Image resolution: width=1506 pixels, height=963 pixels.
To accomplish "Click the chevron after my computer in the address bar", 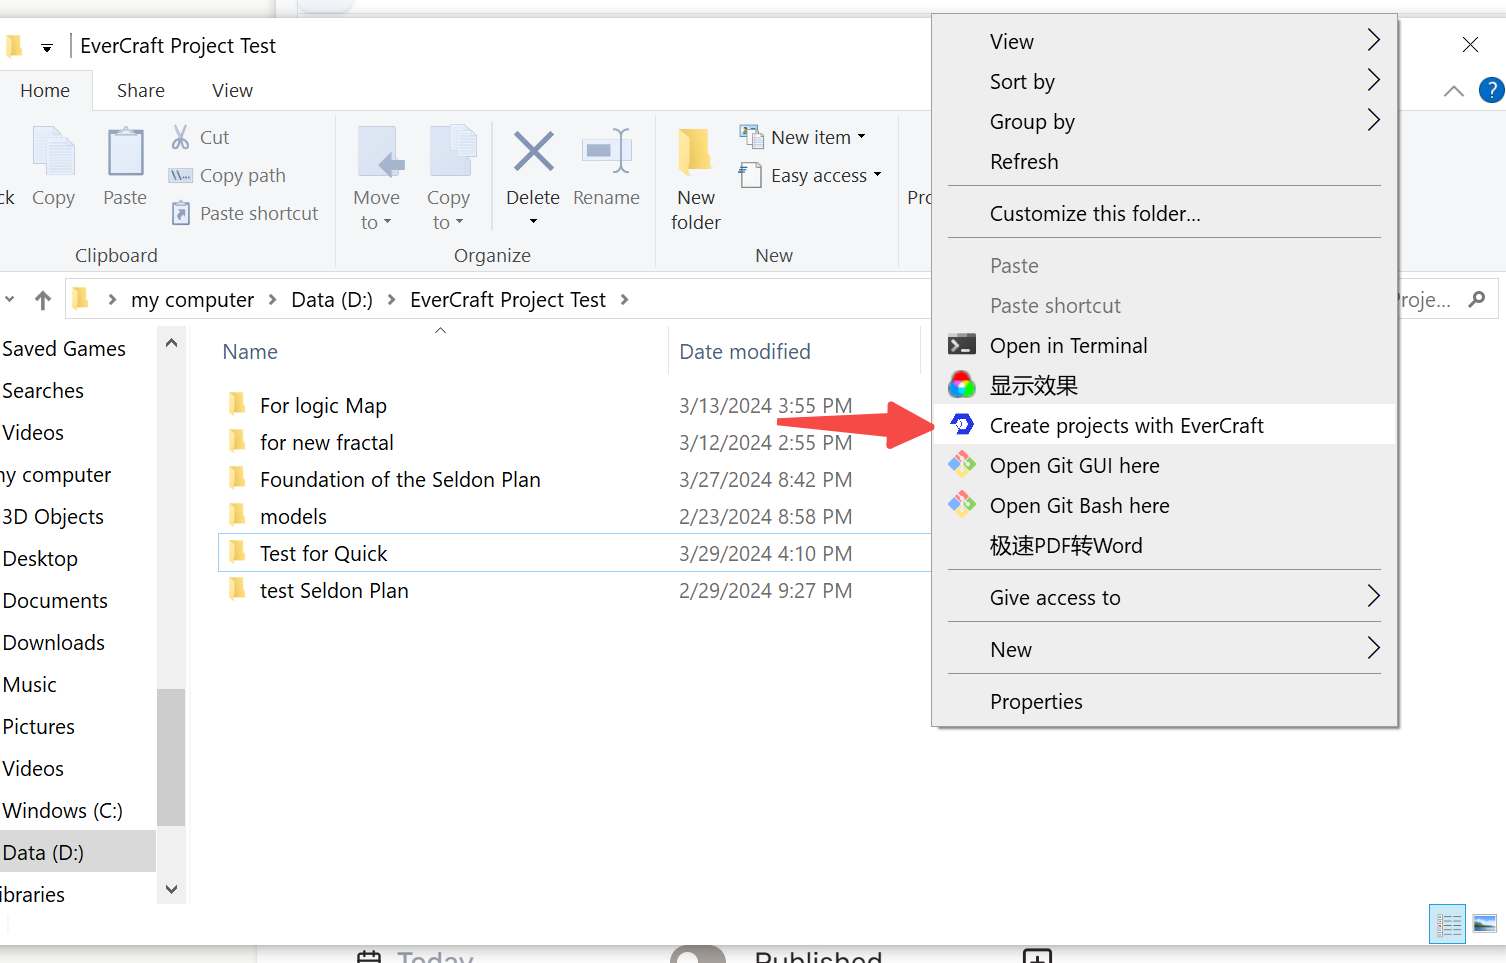I will click(x=272, y=299).
